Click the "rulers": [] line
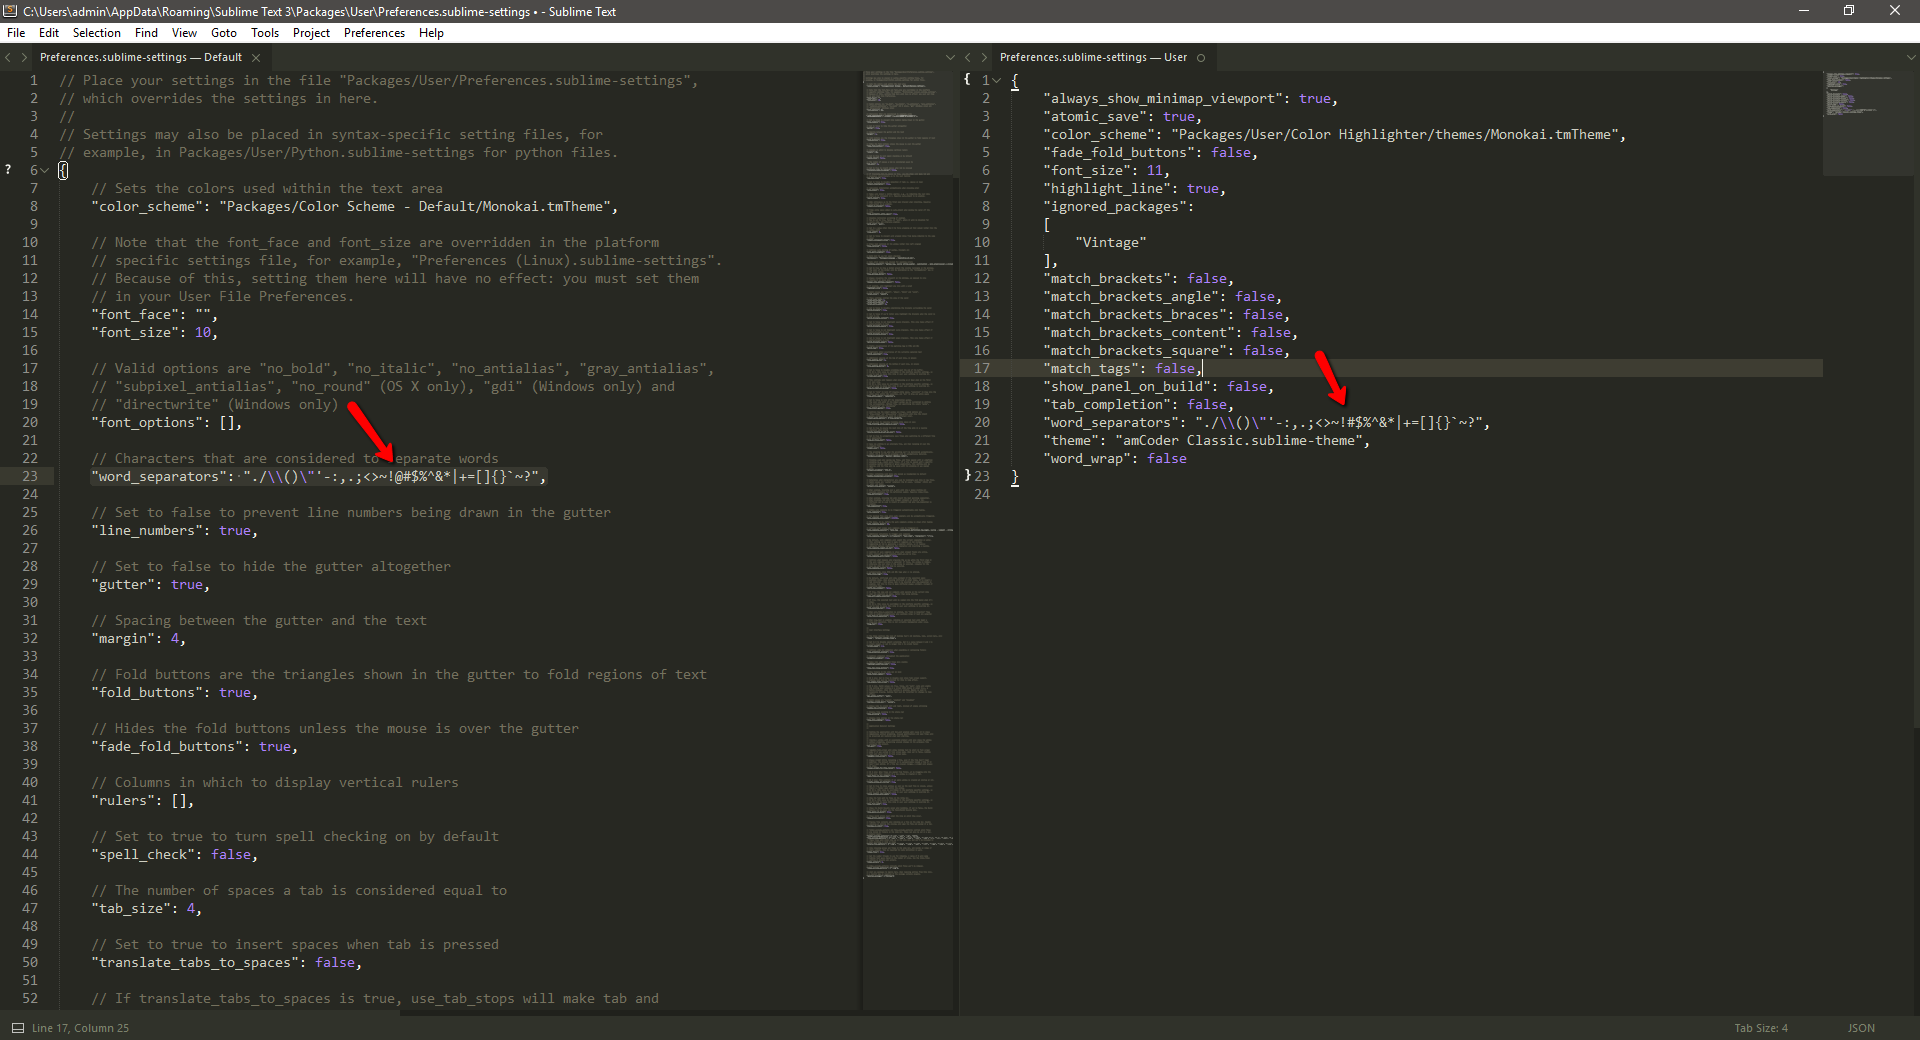Image resolution: width=1920 pixels, height=1040 pixels. (142, 801)
